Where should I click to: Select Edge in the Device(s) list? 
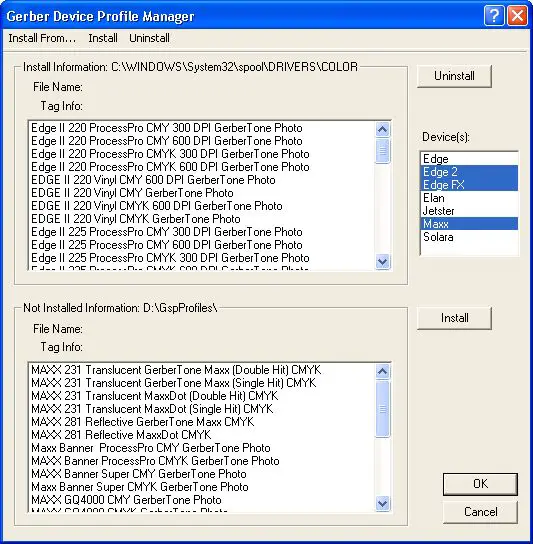coord(469,159)
